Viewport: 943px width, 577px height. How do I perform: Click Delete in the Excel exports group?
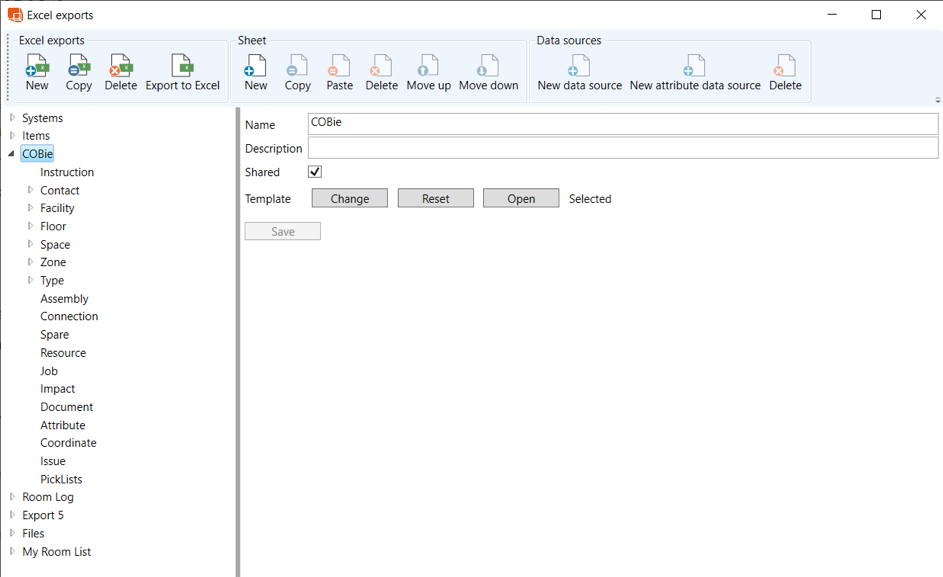click(121, 72)
